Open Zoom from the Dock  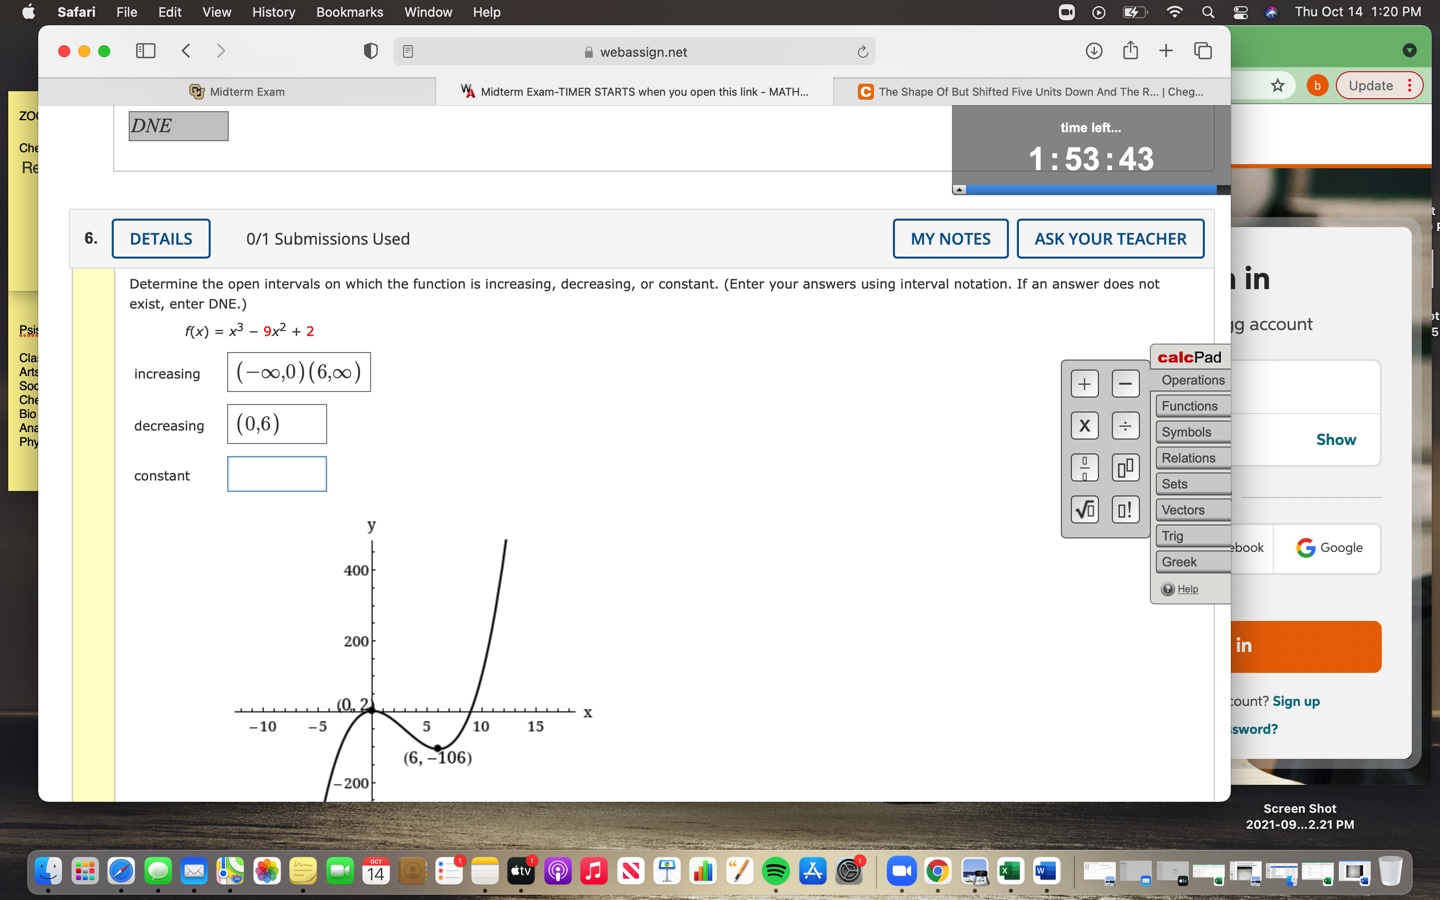coord(901,871)
